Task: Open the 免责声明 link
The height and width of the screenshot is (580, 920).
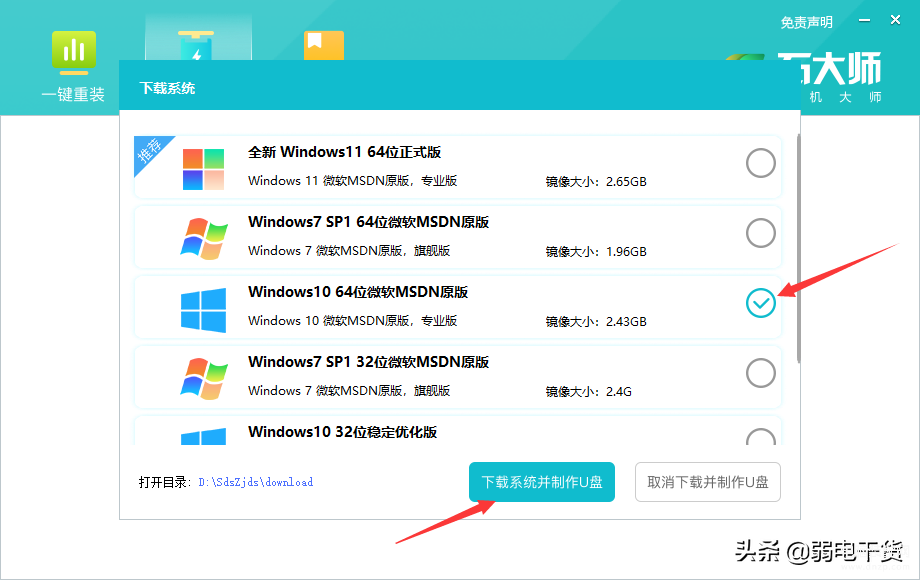Action: 806,22
